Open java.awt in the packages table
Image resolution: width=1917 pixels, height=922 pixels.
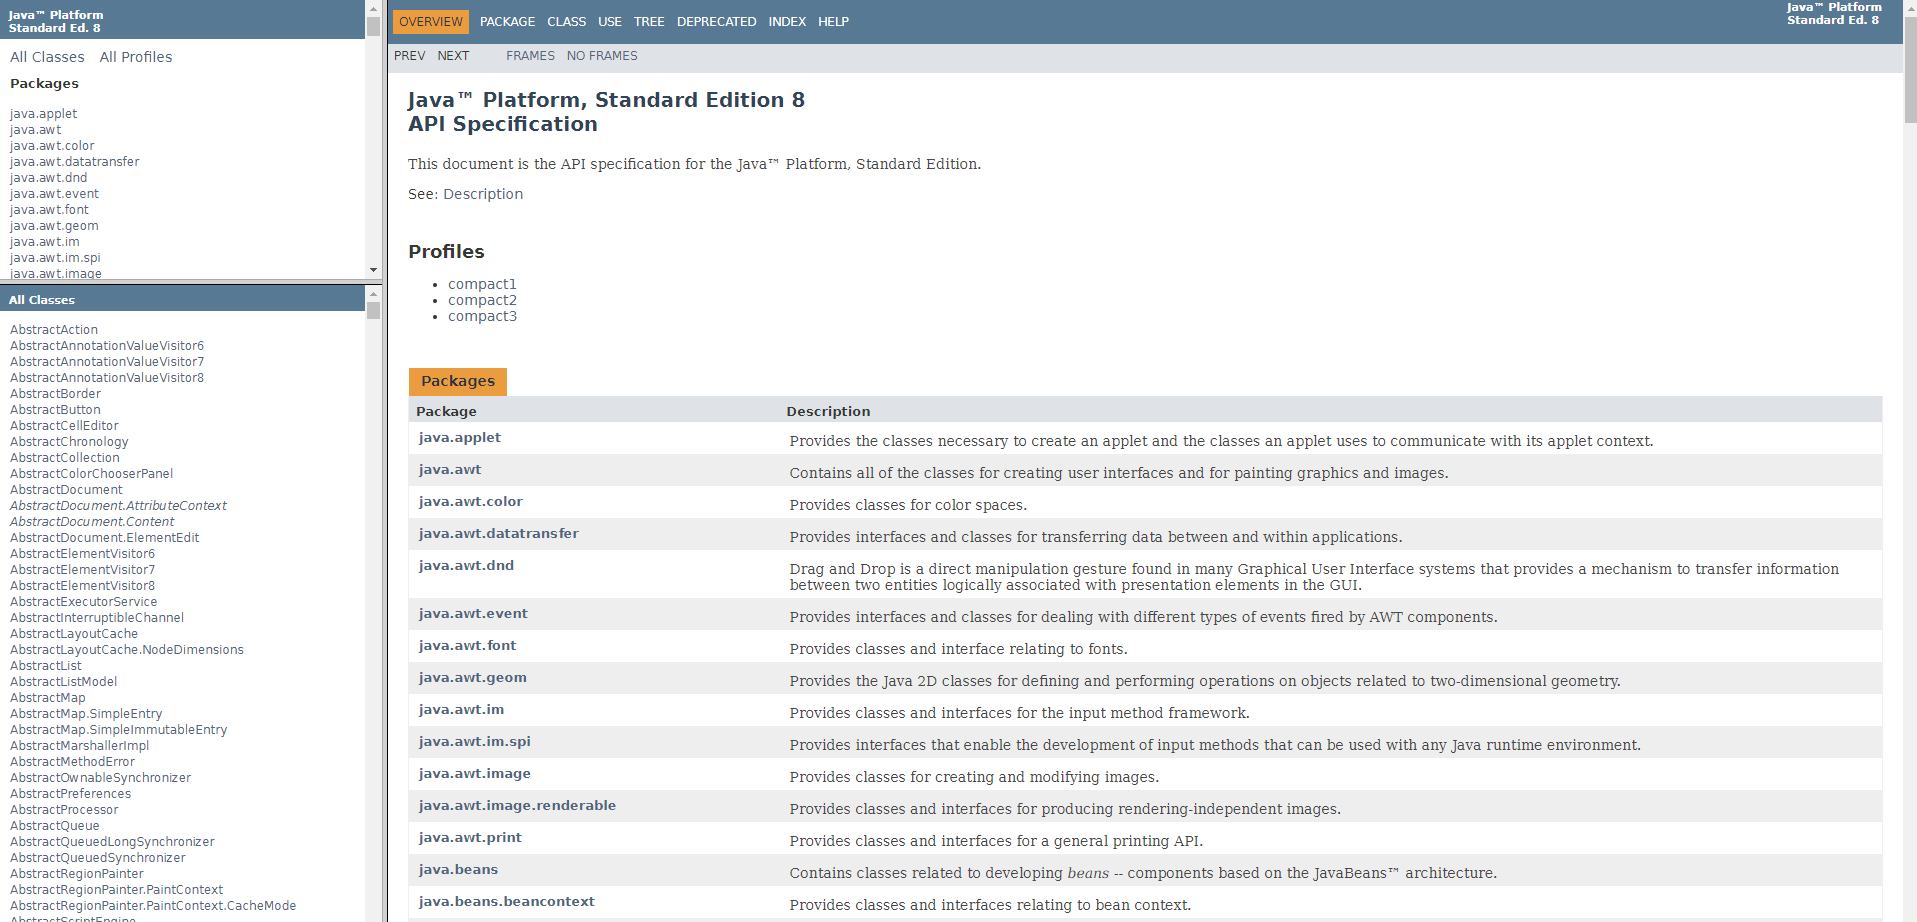(x=450, y=470)
